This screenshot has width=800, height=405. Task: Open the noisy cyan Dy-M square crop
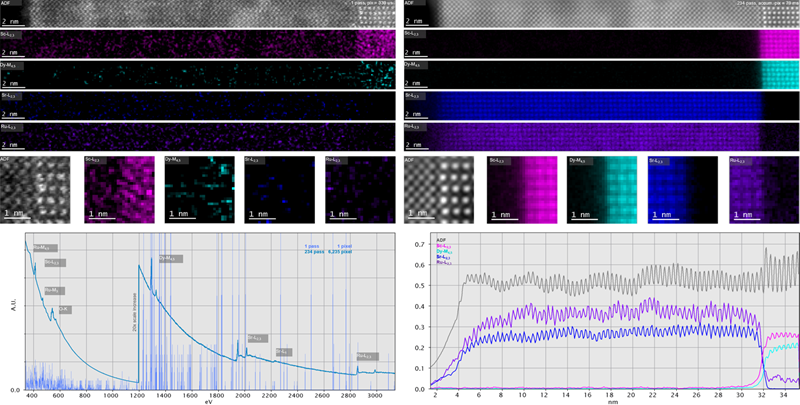[x=199, y=190]
